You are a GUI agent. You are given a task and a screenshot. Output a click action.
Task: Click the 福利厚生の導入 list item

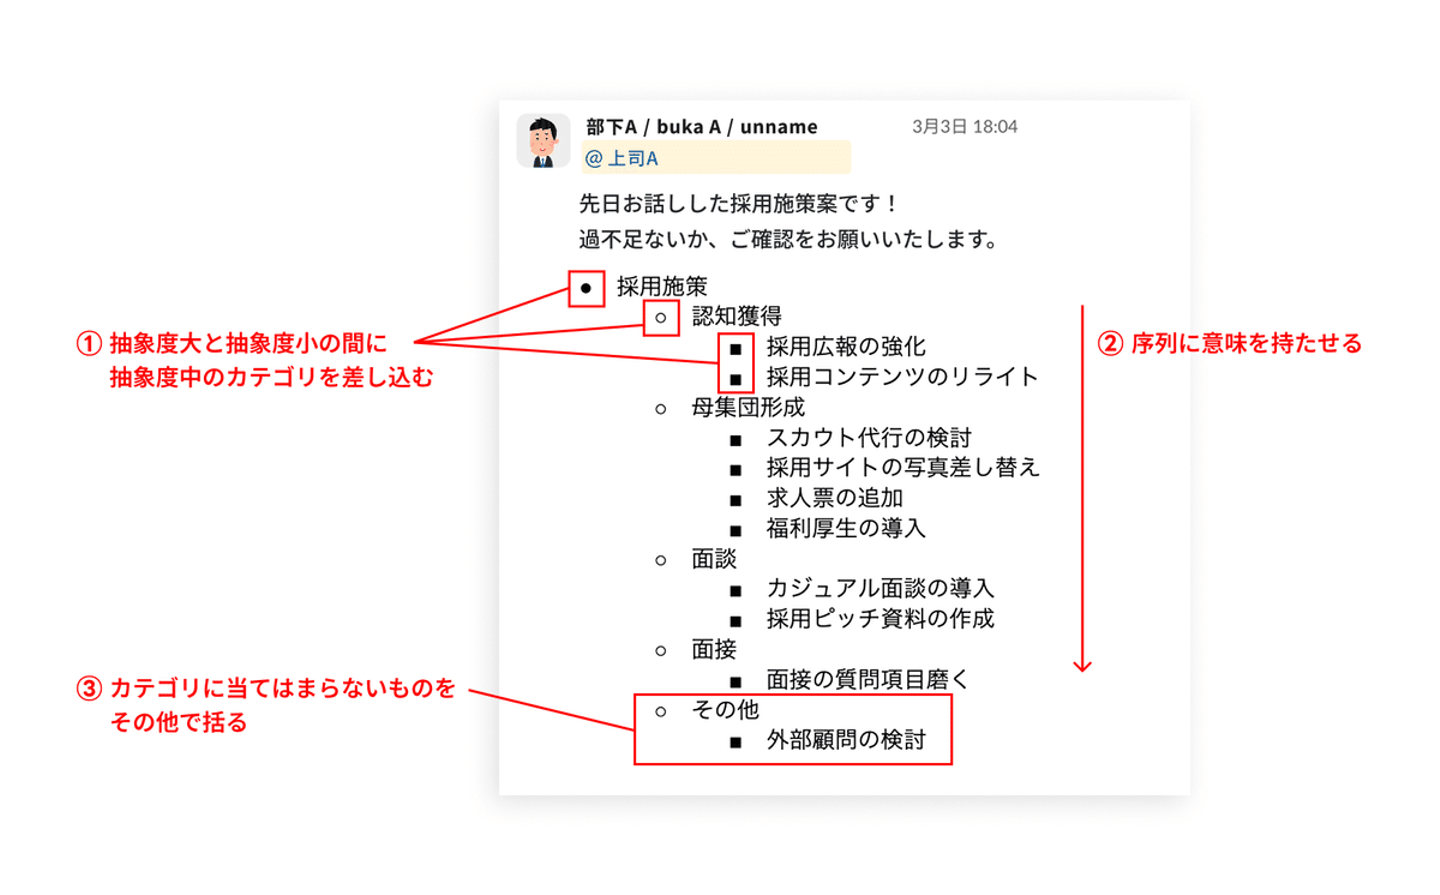pos(846,528)
